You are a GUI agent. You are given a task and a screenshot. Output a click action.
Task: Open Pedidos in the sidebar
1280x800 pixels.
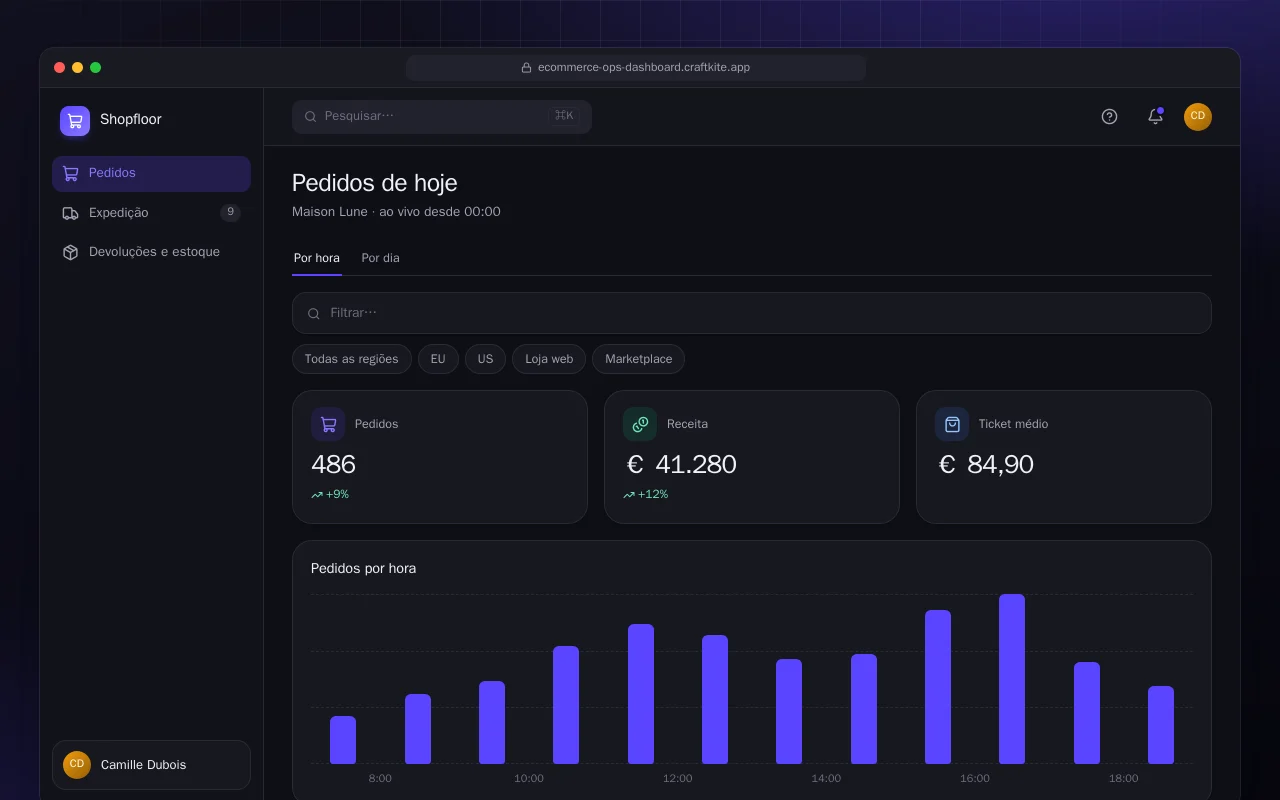pos(151,173)
